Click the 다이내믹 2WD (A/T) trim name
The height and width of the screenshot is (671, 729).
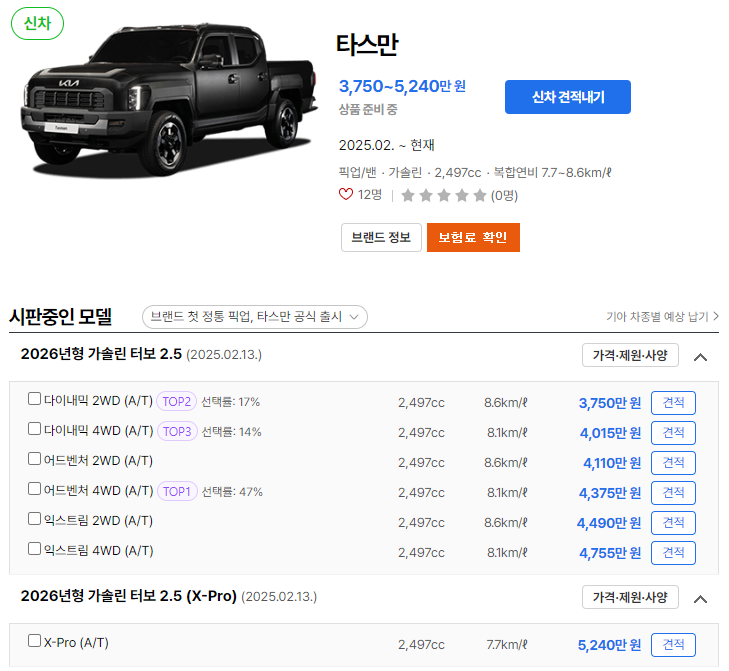click(x=98, y=401)
